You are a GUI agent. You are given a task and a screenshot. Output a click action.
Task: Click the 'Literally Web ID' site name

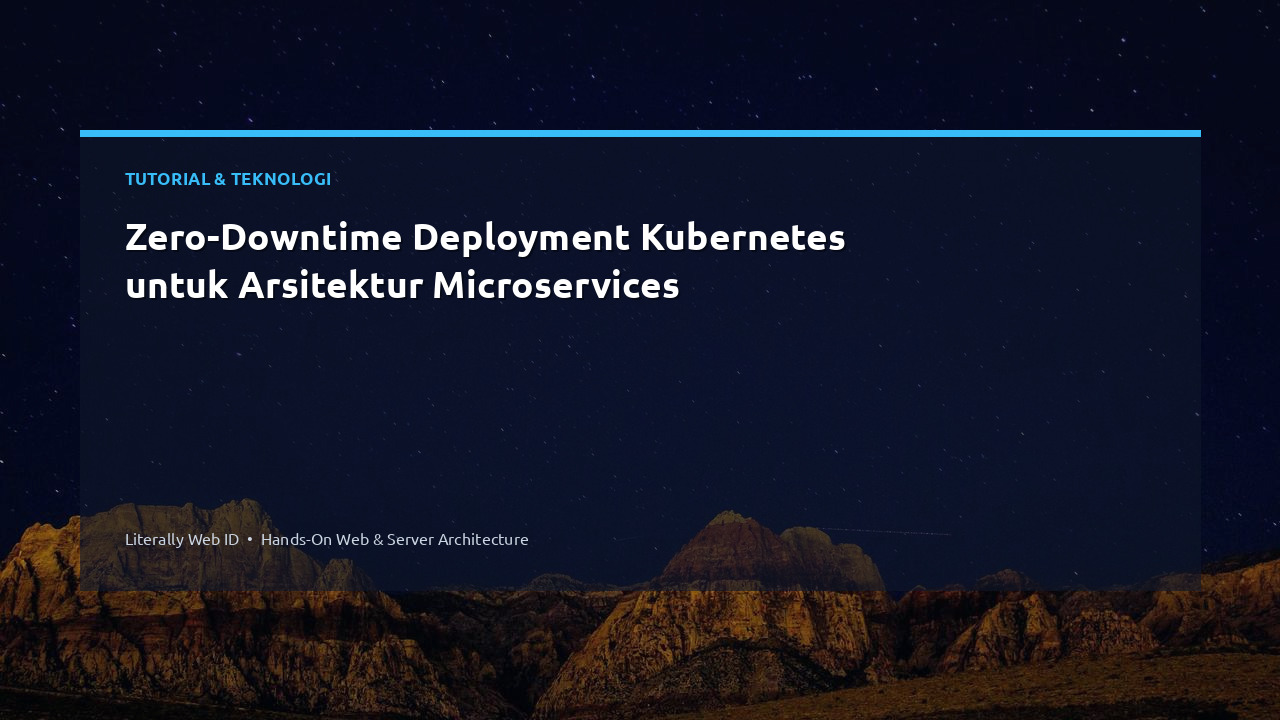tap(182, 539)
